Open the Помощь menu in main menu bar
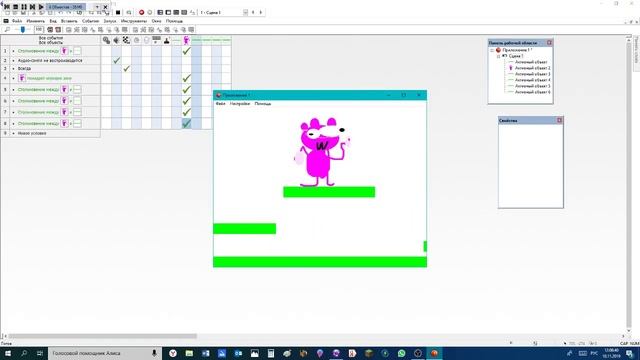640x360 pixels. click(174, 21)
